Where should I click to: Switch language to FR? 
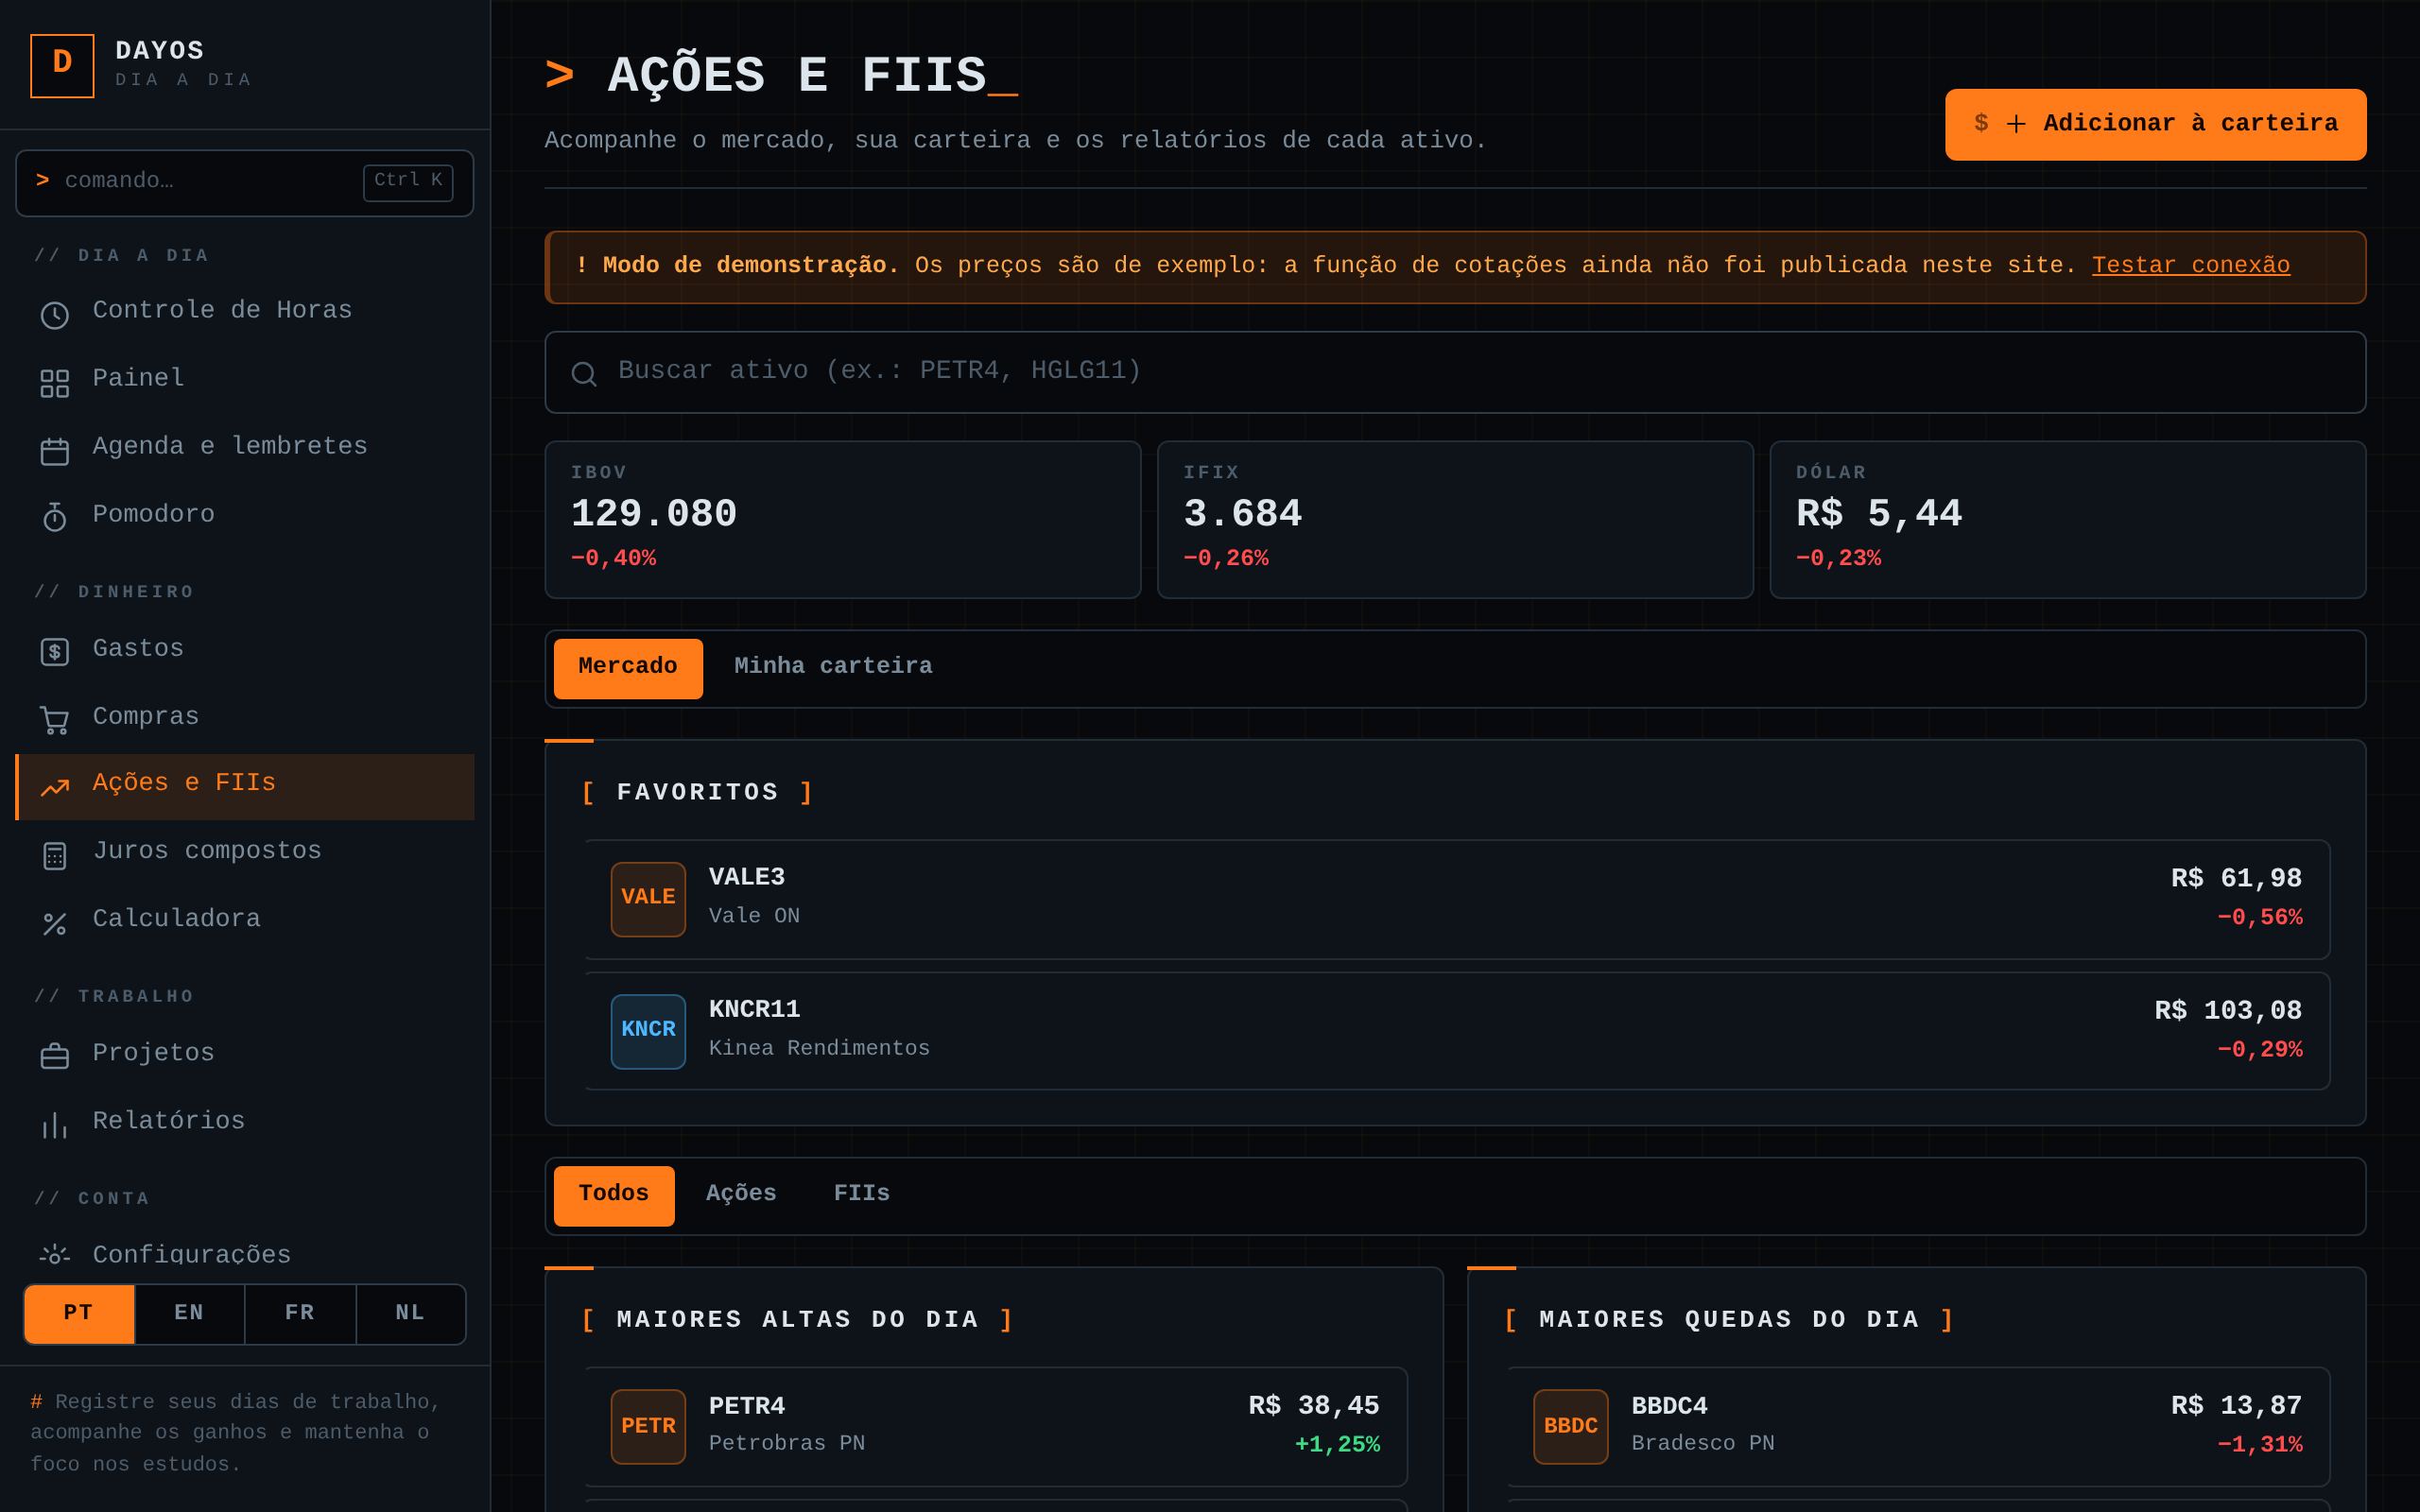pyautogui.click(x=300, y=1313)
